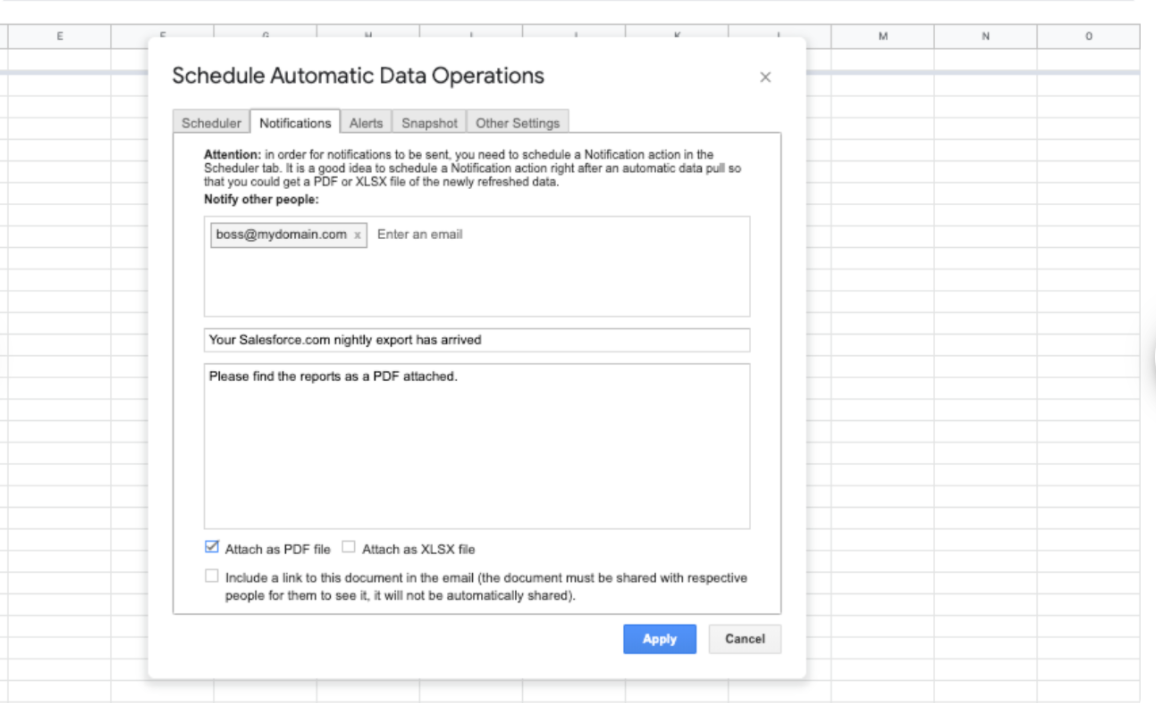Viewport: 1156px width, 703px height.
Task: Go to the Snapshot tab
Action: 430,122
